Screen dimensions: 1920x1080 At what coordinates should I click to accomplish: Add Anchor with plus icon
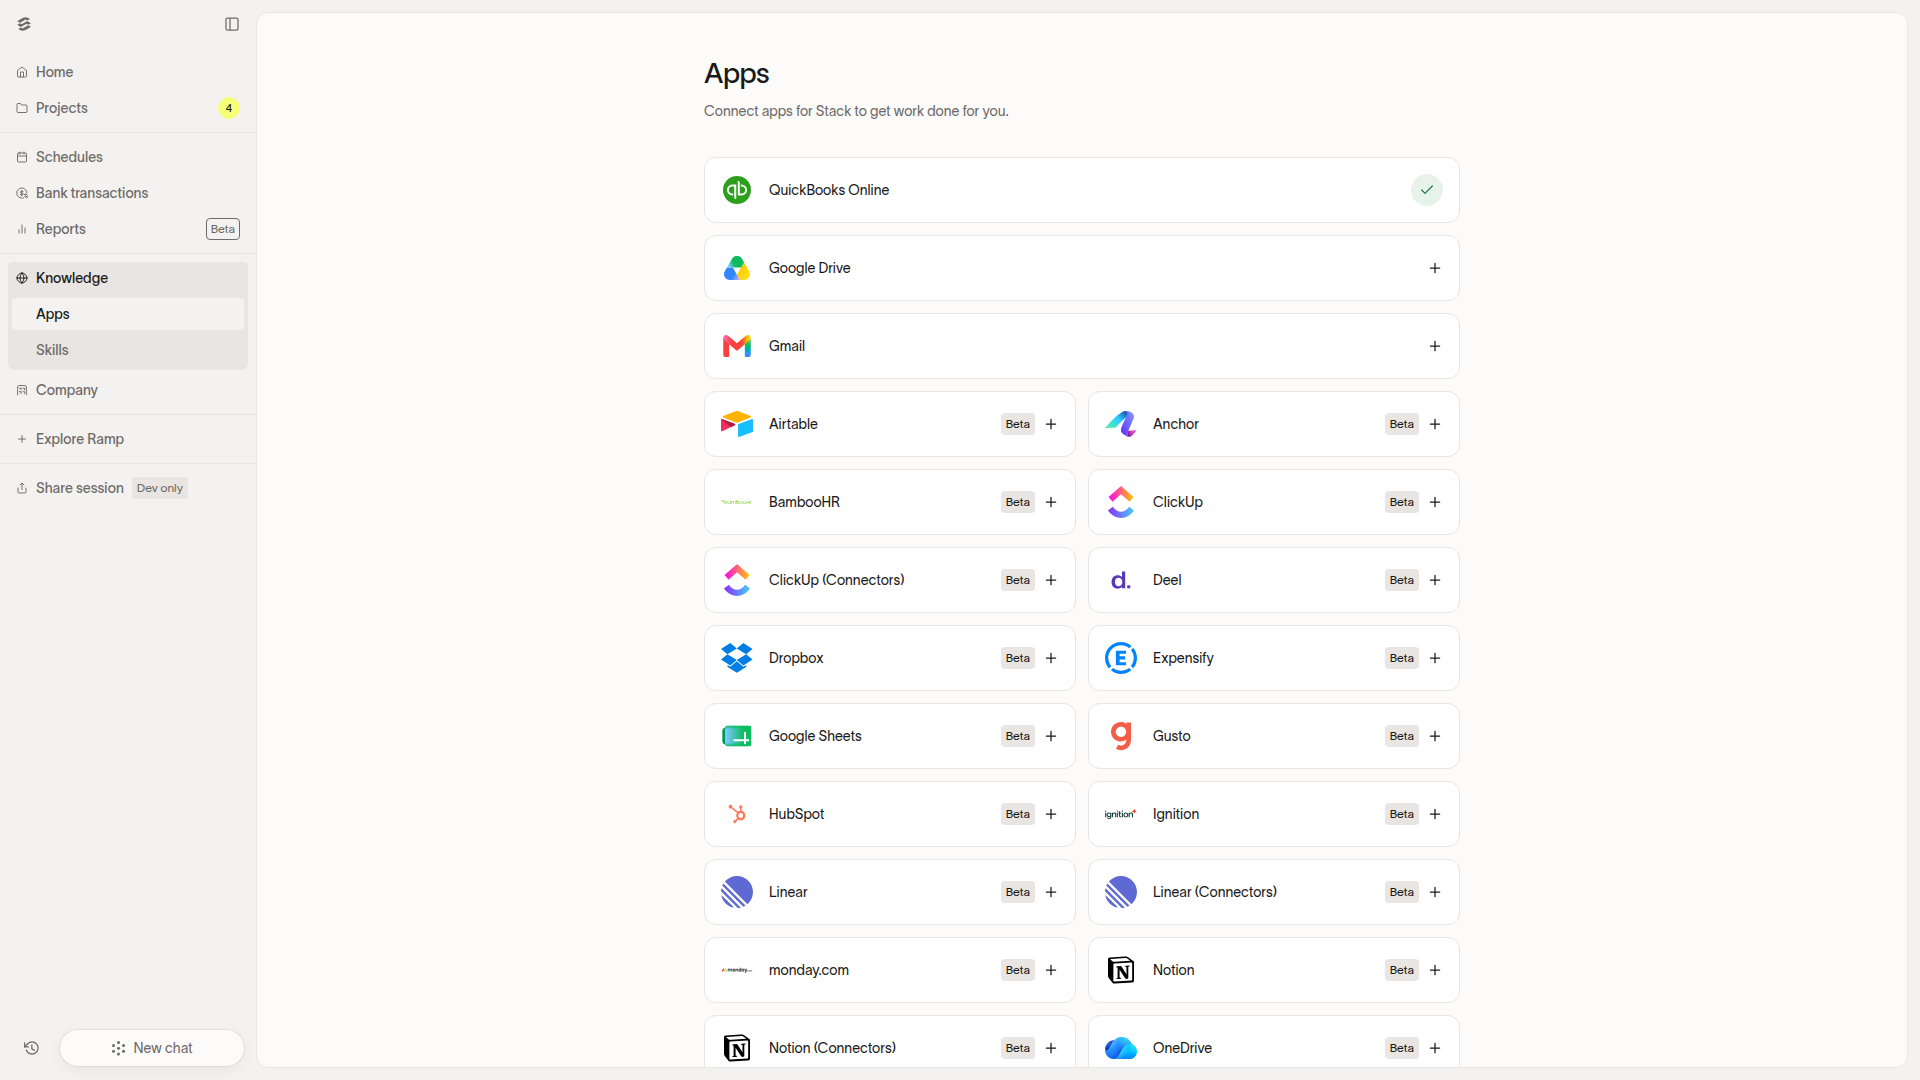pyautogui.click(x=1435, y=424)
